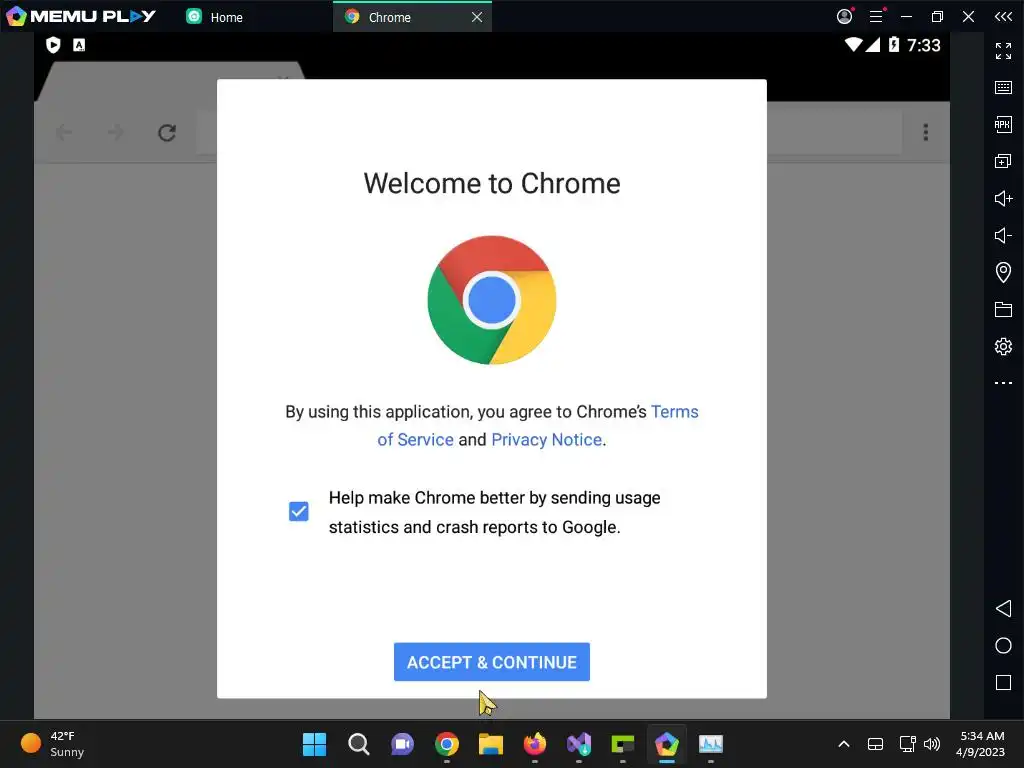
Task: Open the MEmu hamburger menu
Action: [x=876, y=16]
